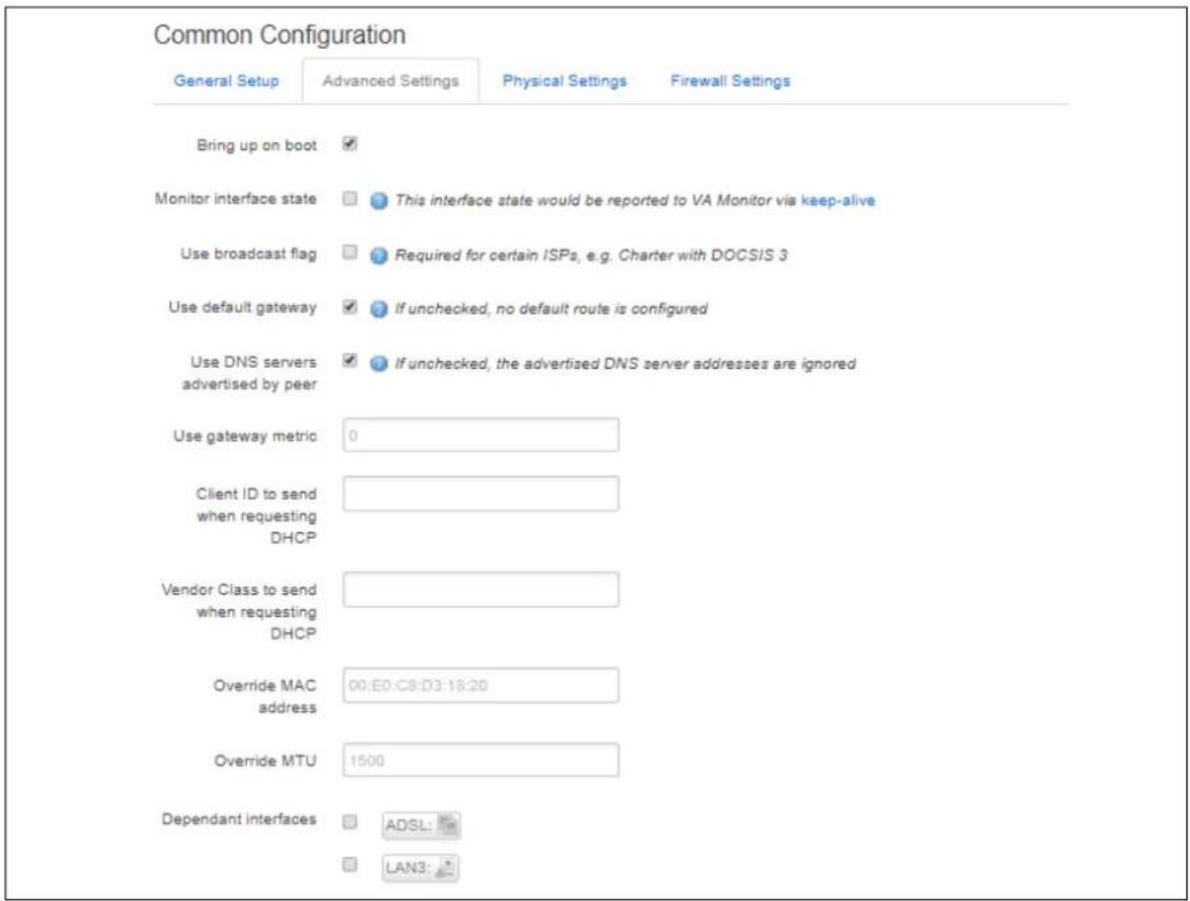1190x901 pixels.
Task: Follow the keep-alive link
Action: point(838,200)
